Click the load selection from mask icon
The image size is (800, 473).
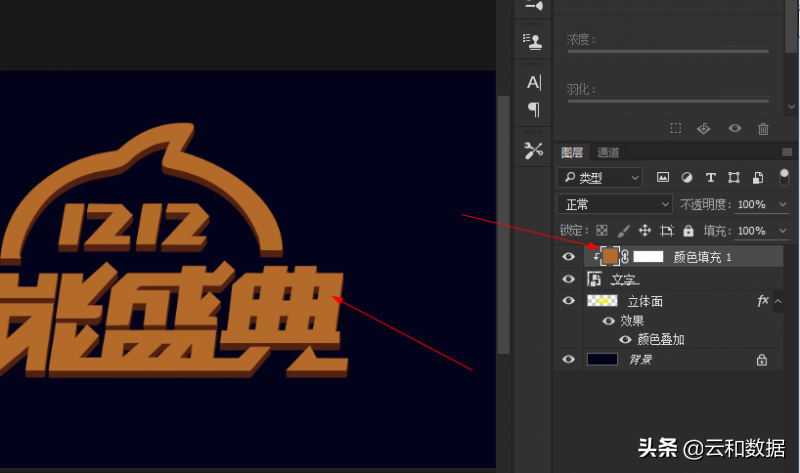676,129
